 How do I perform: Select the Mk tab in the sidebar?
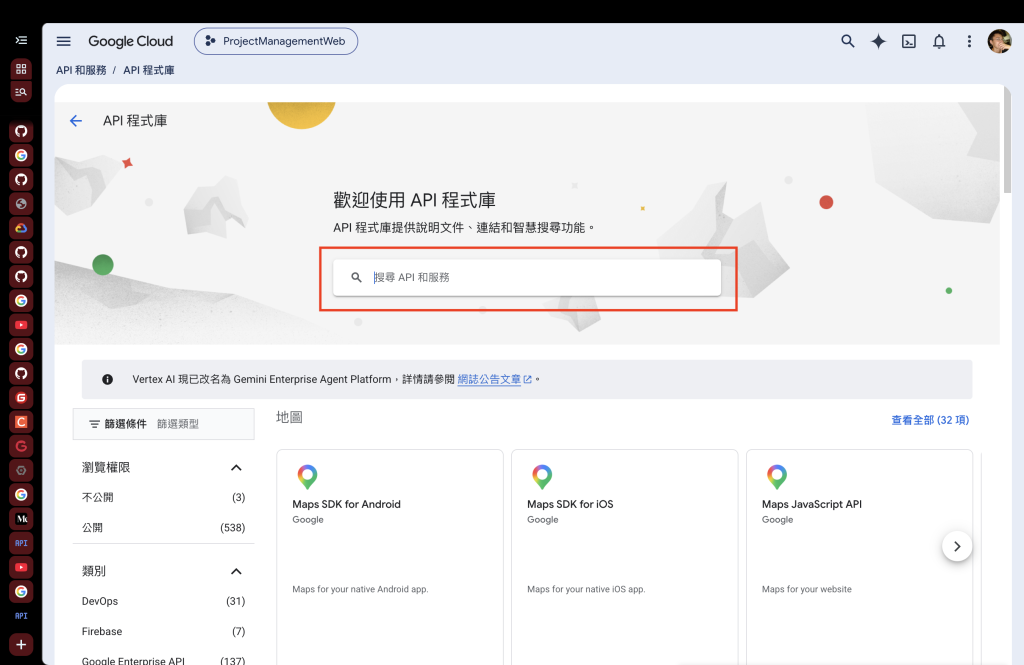pos(21,519)
